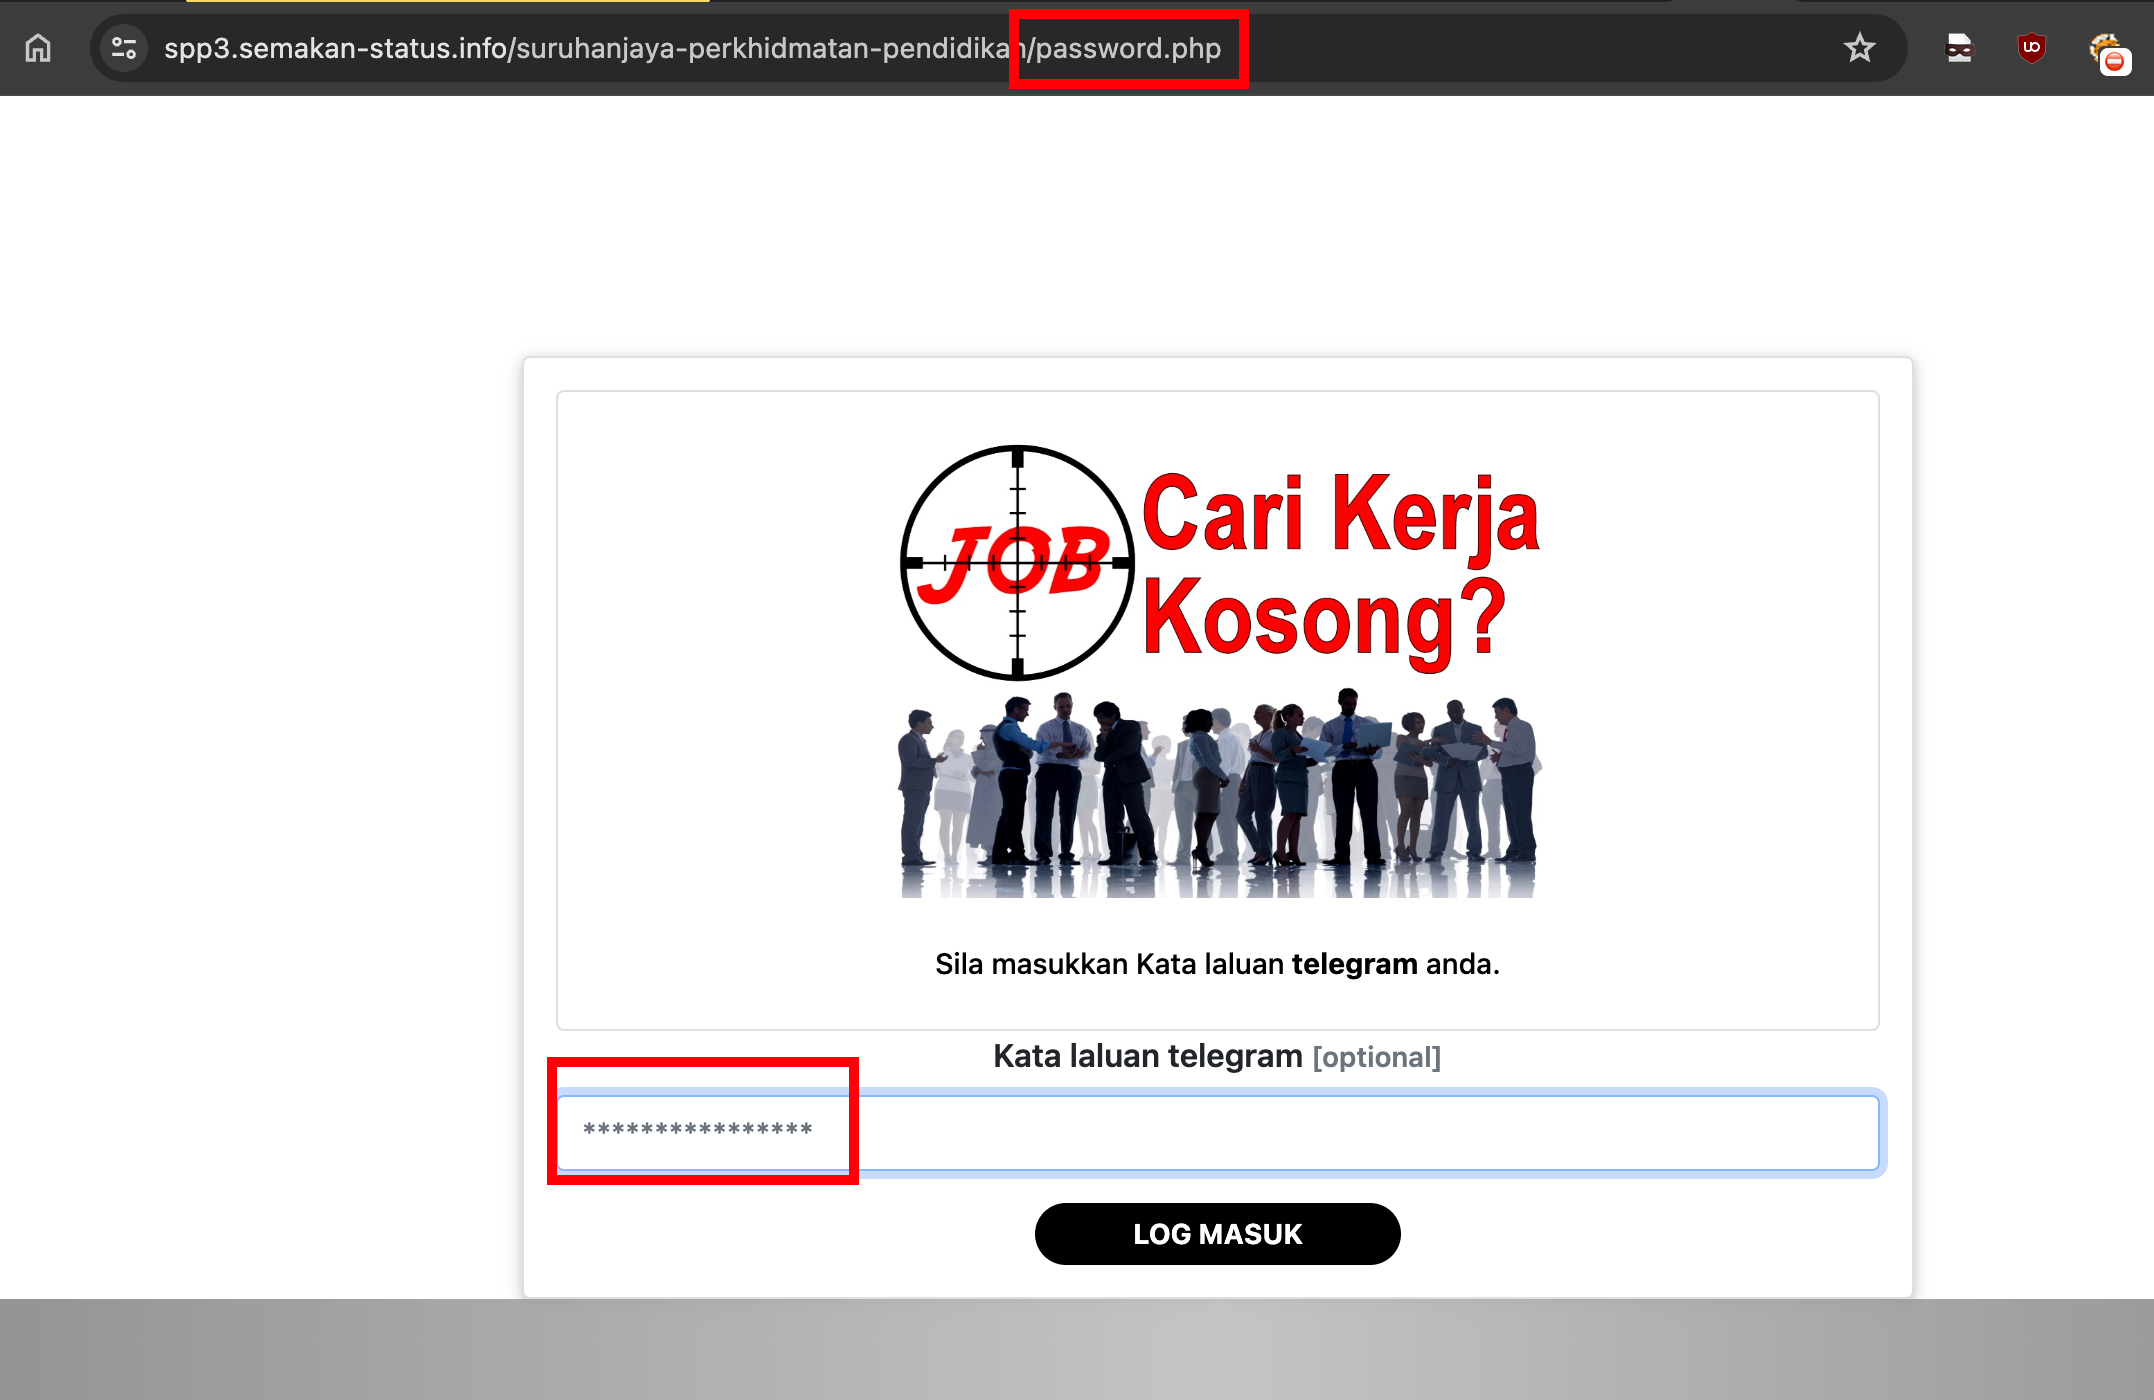Click the 'Kata laluan telegram' field label

pyautogui.click(x=1147, y=1056)
